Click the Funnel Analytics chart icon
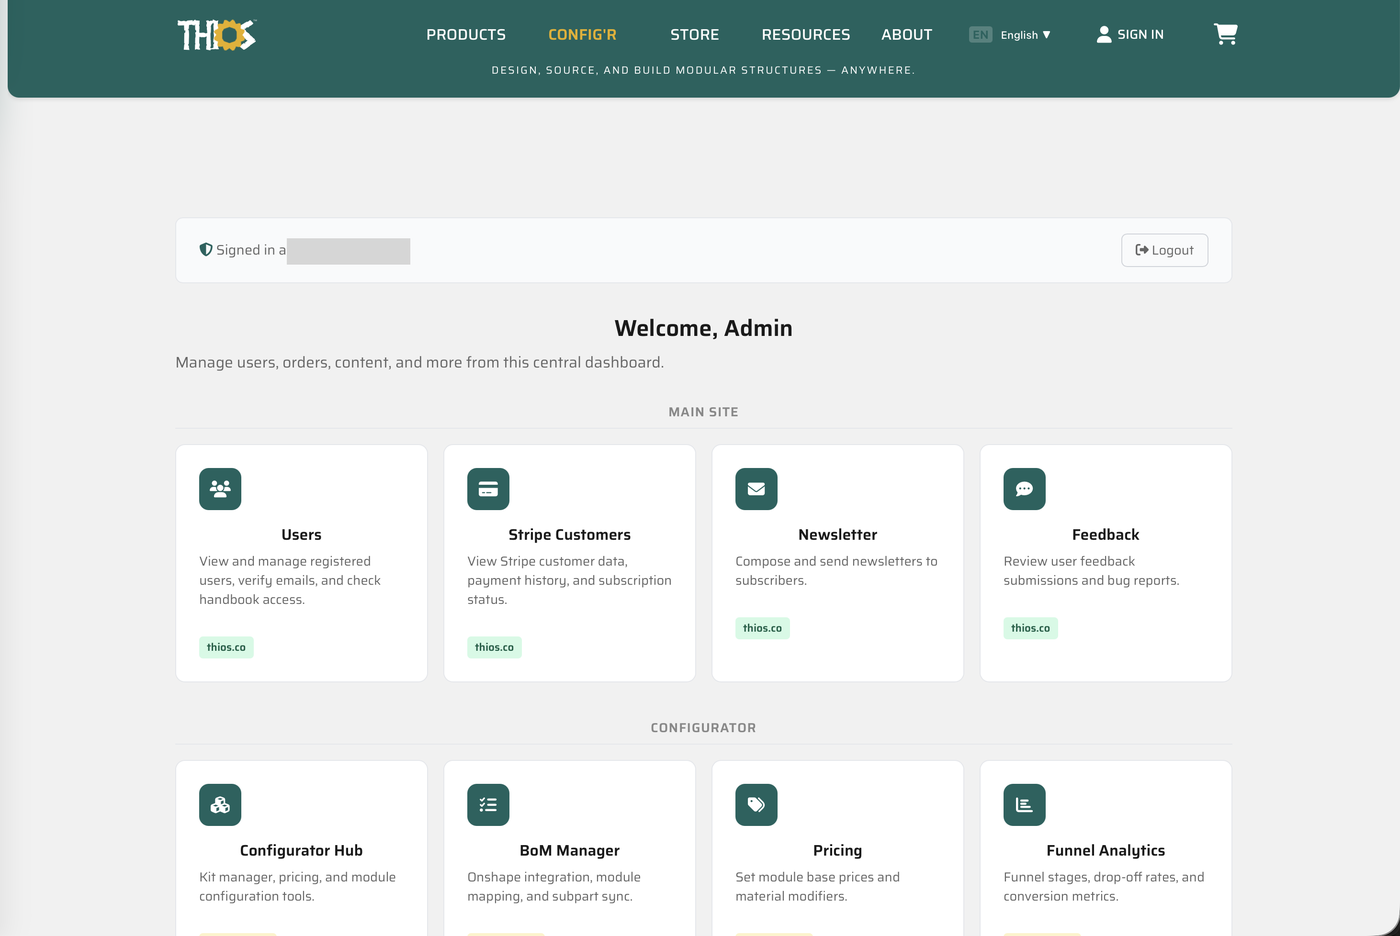 (1024, 805)
